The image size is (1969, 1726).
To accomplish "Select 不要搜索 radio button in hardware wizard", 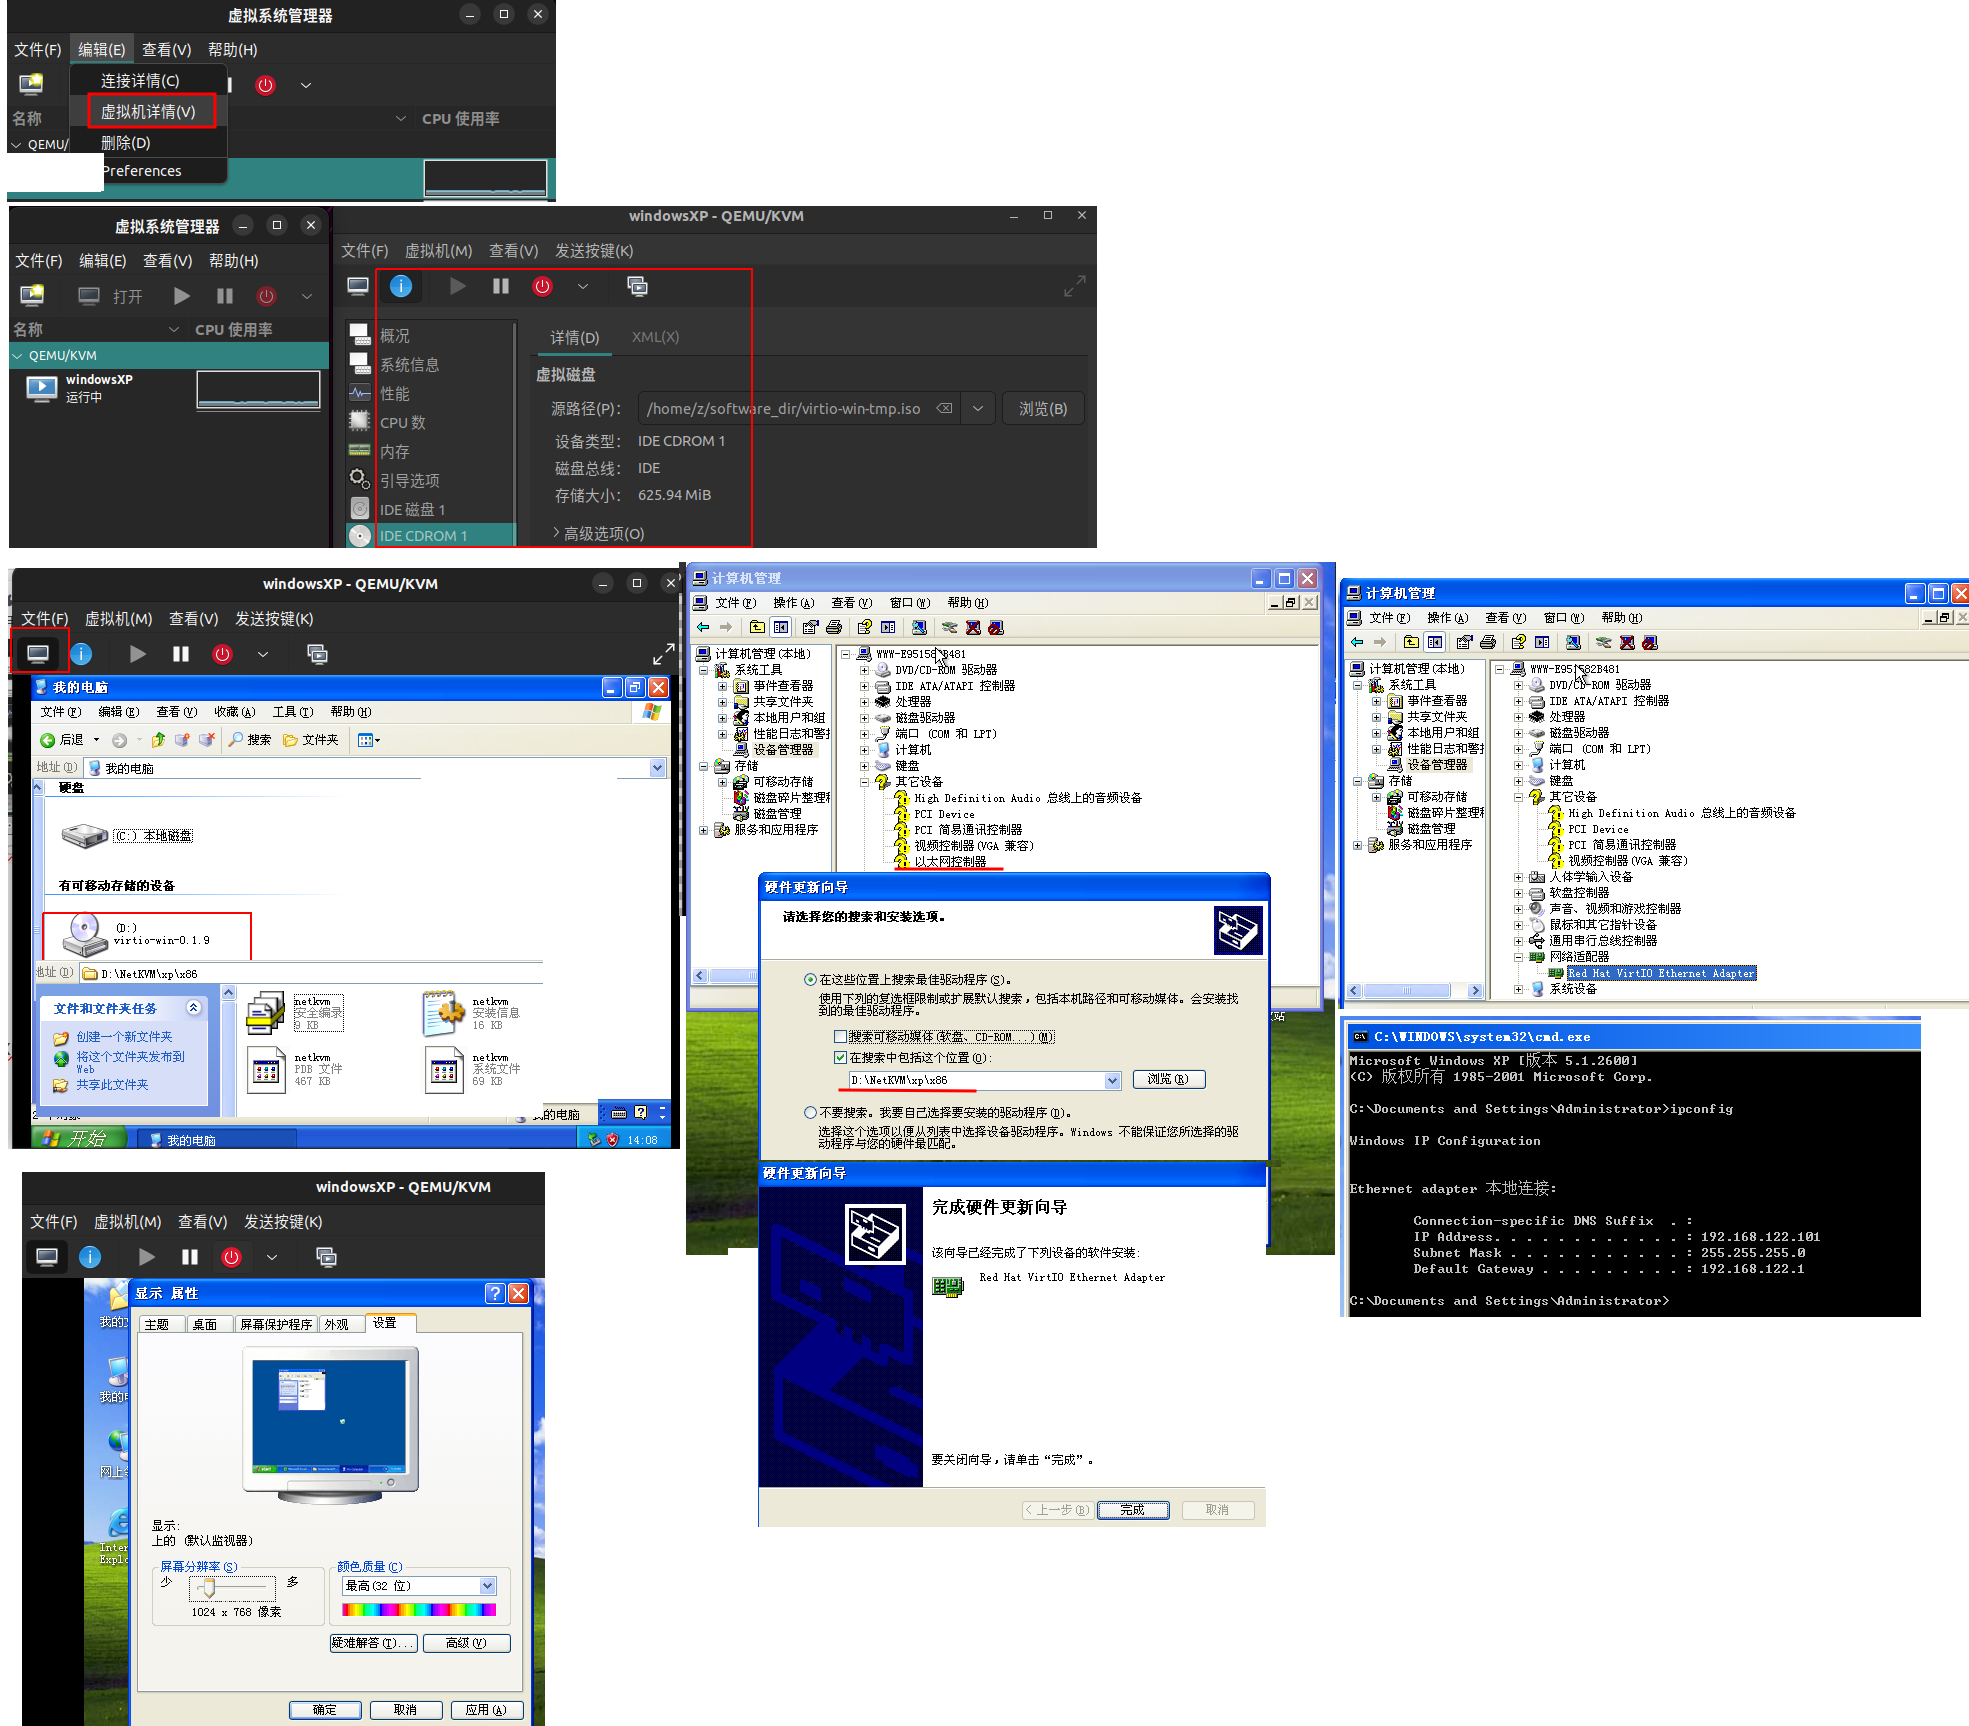I will point(810,1113).
